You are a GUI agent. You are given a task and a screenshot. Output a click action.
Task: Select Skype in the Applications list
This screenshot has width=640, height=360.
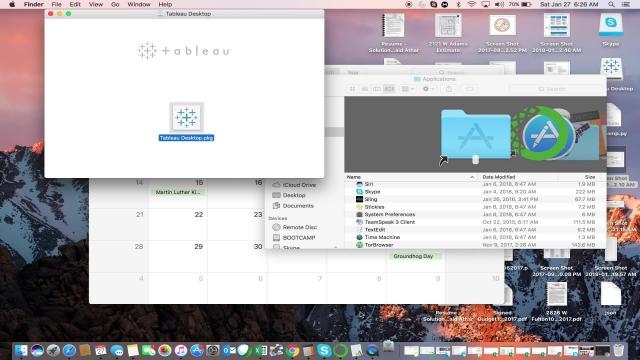tap(475, 192)
